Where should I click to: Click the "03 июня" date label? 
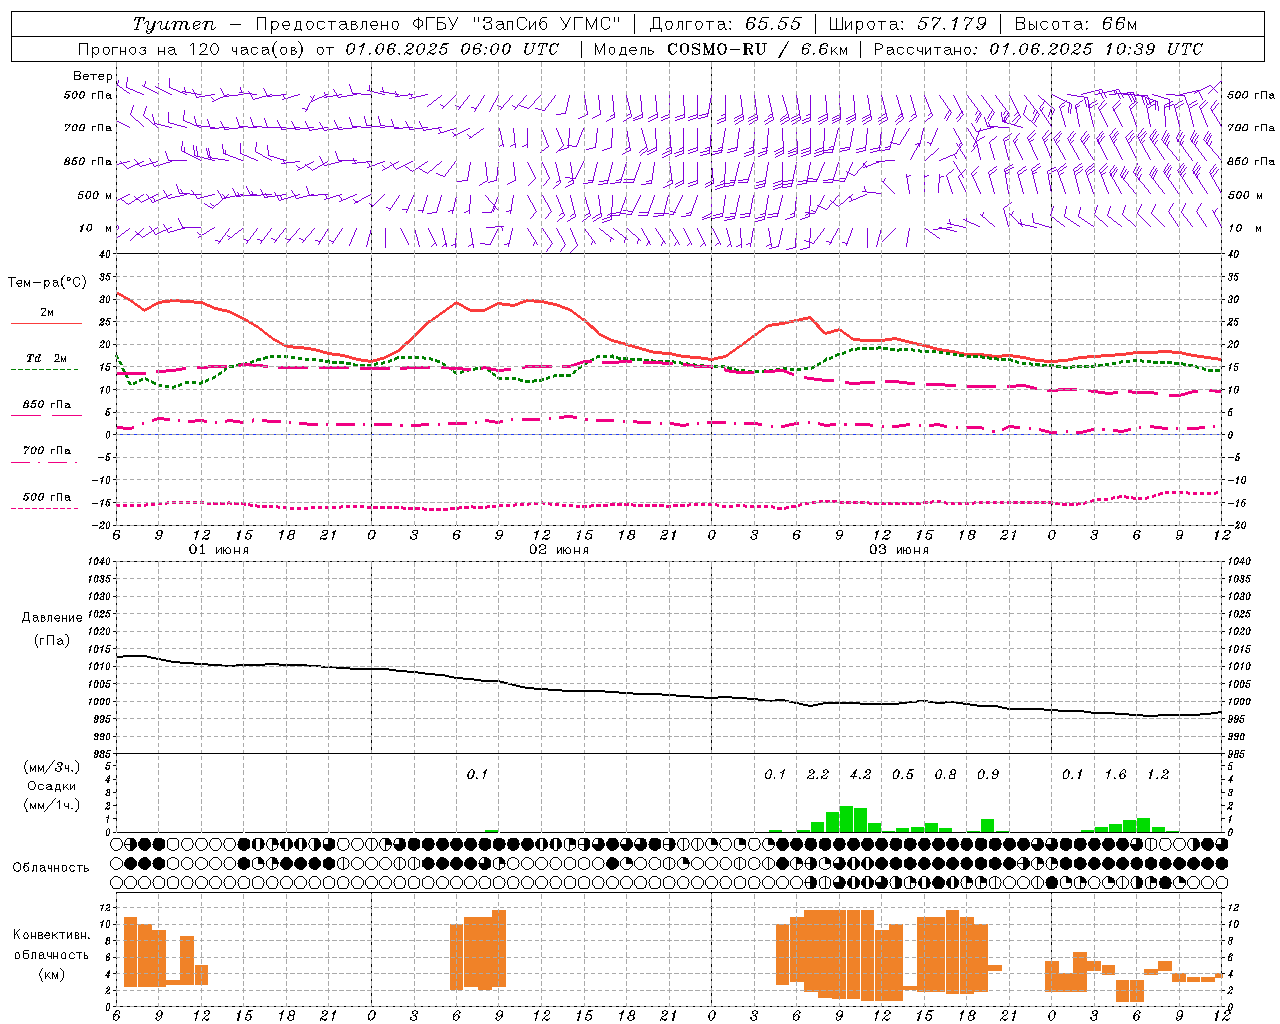click(899, 549)
